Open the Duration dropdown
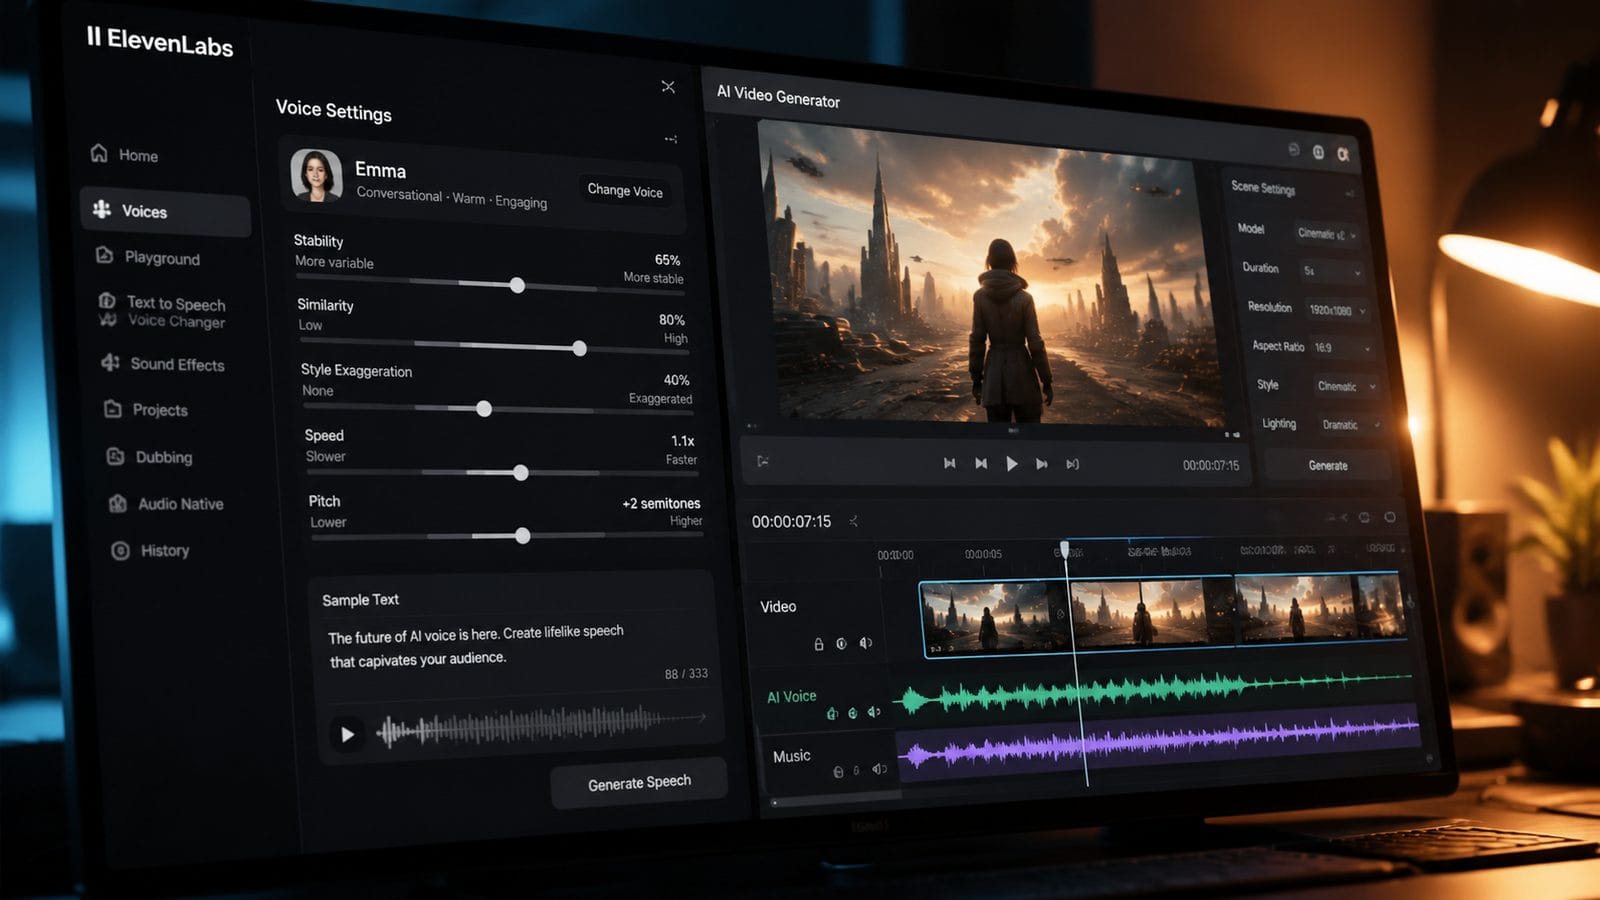 [1332, 271]
